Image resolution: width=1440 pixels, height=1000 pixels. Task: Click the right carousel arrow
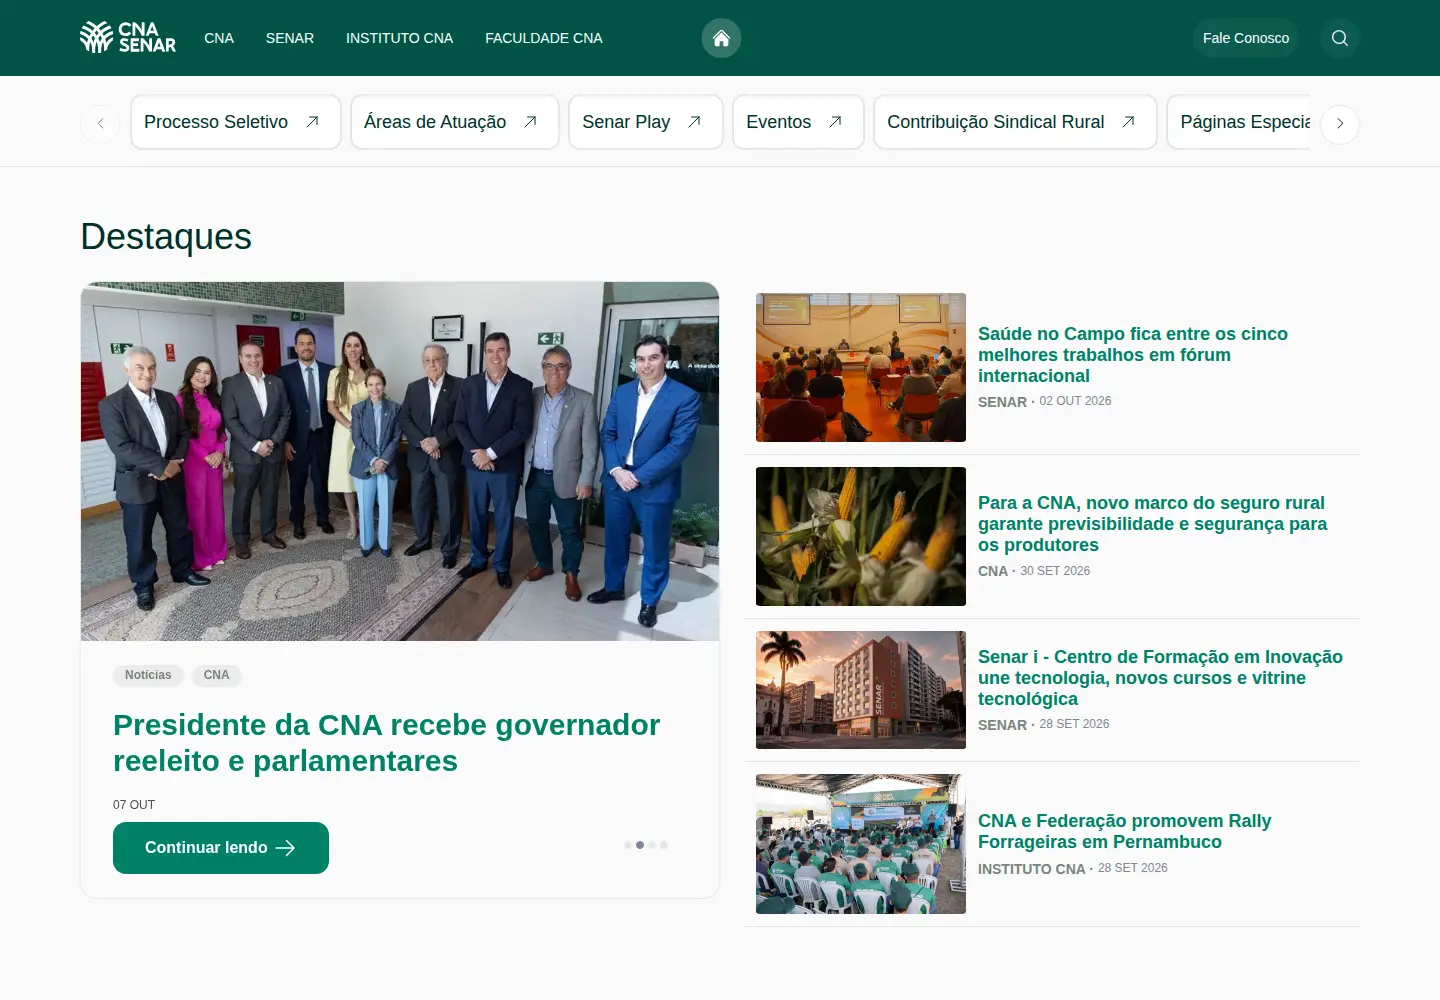(1340, 124)
